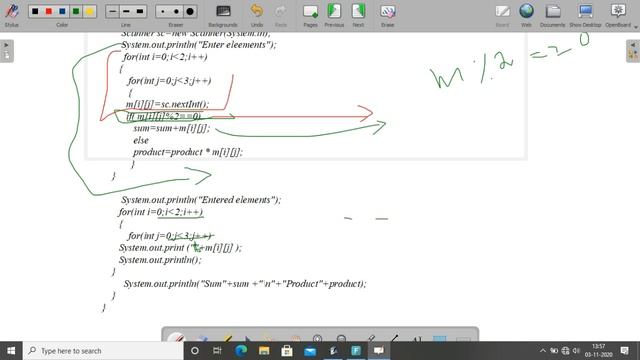
Task: Switch to the OpenBoard taskbar app
Action: click(379, 351)
